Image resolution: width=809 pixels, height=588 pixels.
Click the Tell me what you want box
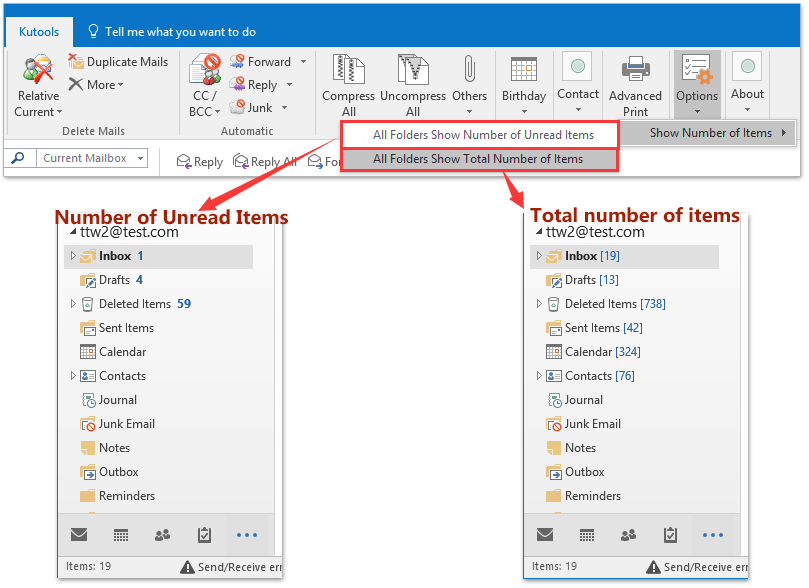(x=180, y=32)
